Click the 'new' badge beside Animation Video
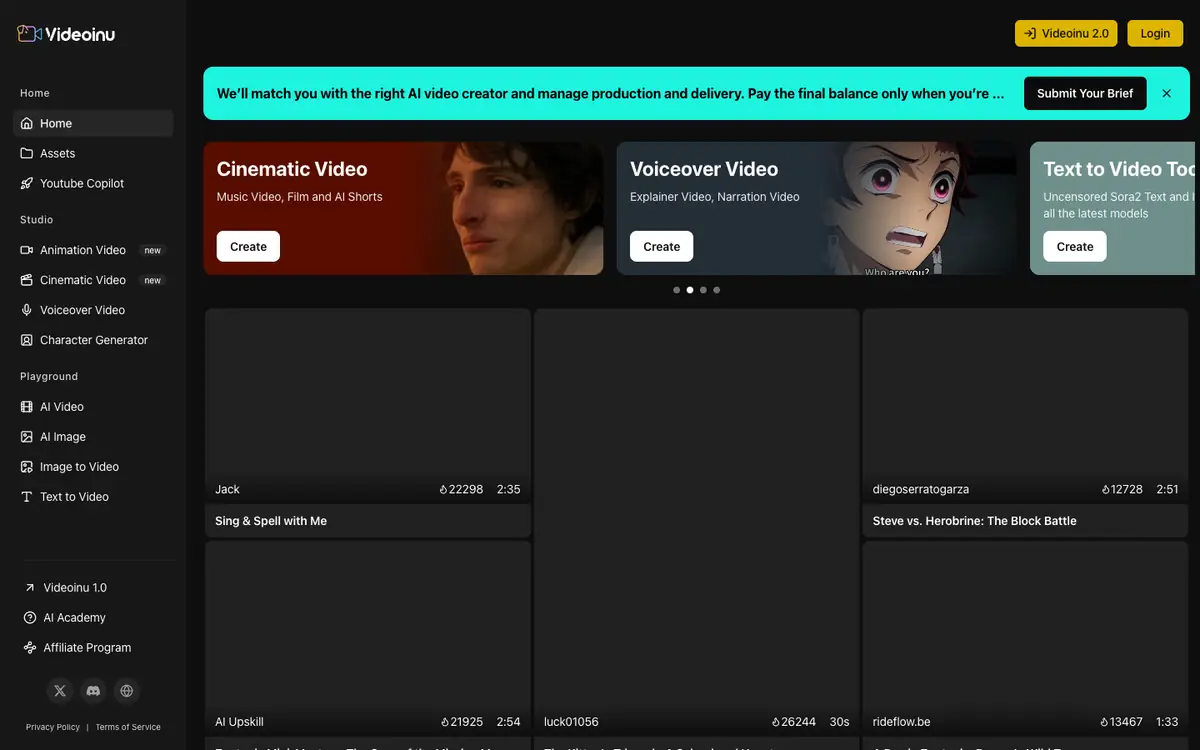The width and height of the screenshot is (1200, 750). (x=152, y=250)
